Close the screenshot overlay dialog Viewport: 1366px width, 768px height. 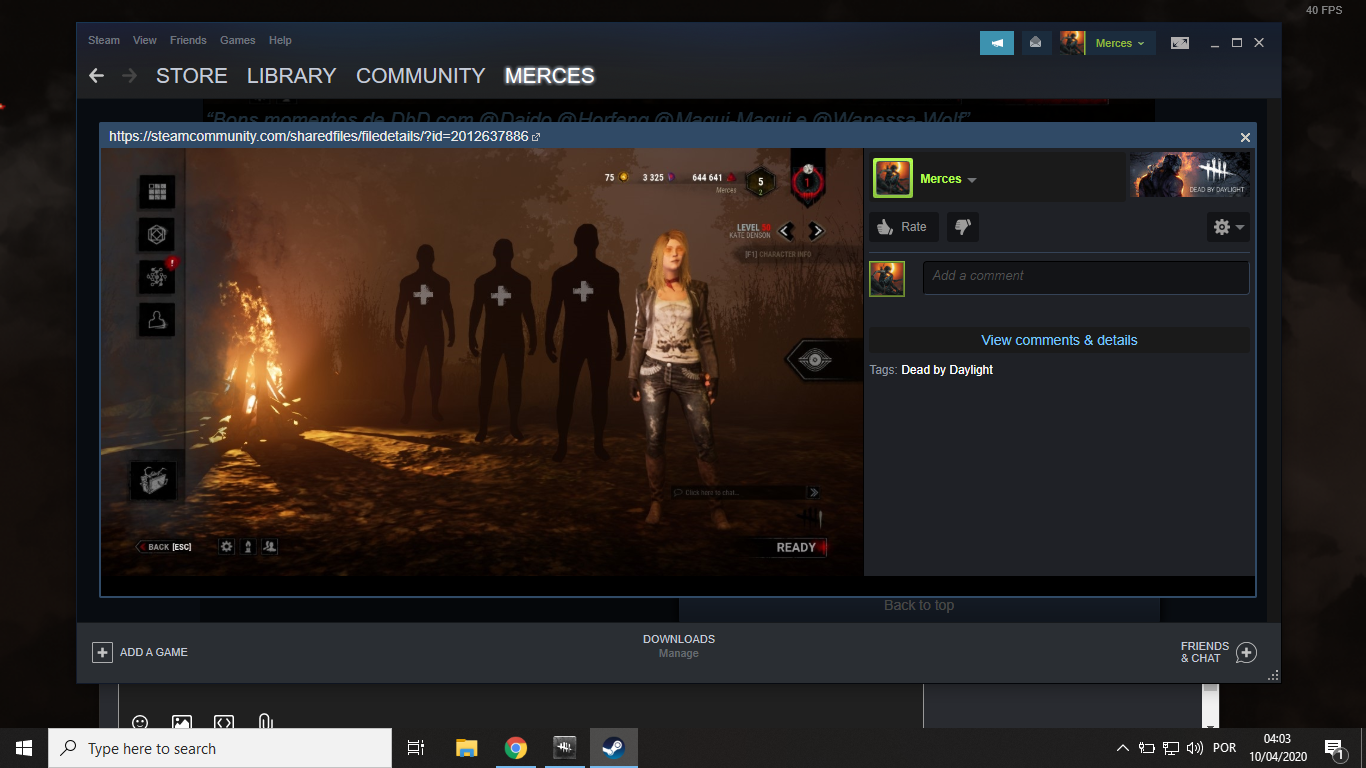point(1245,137)
